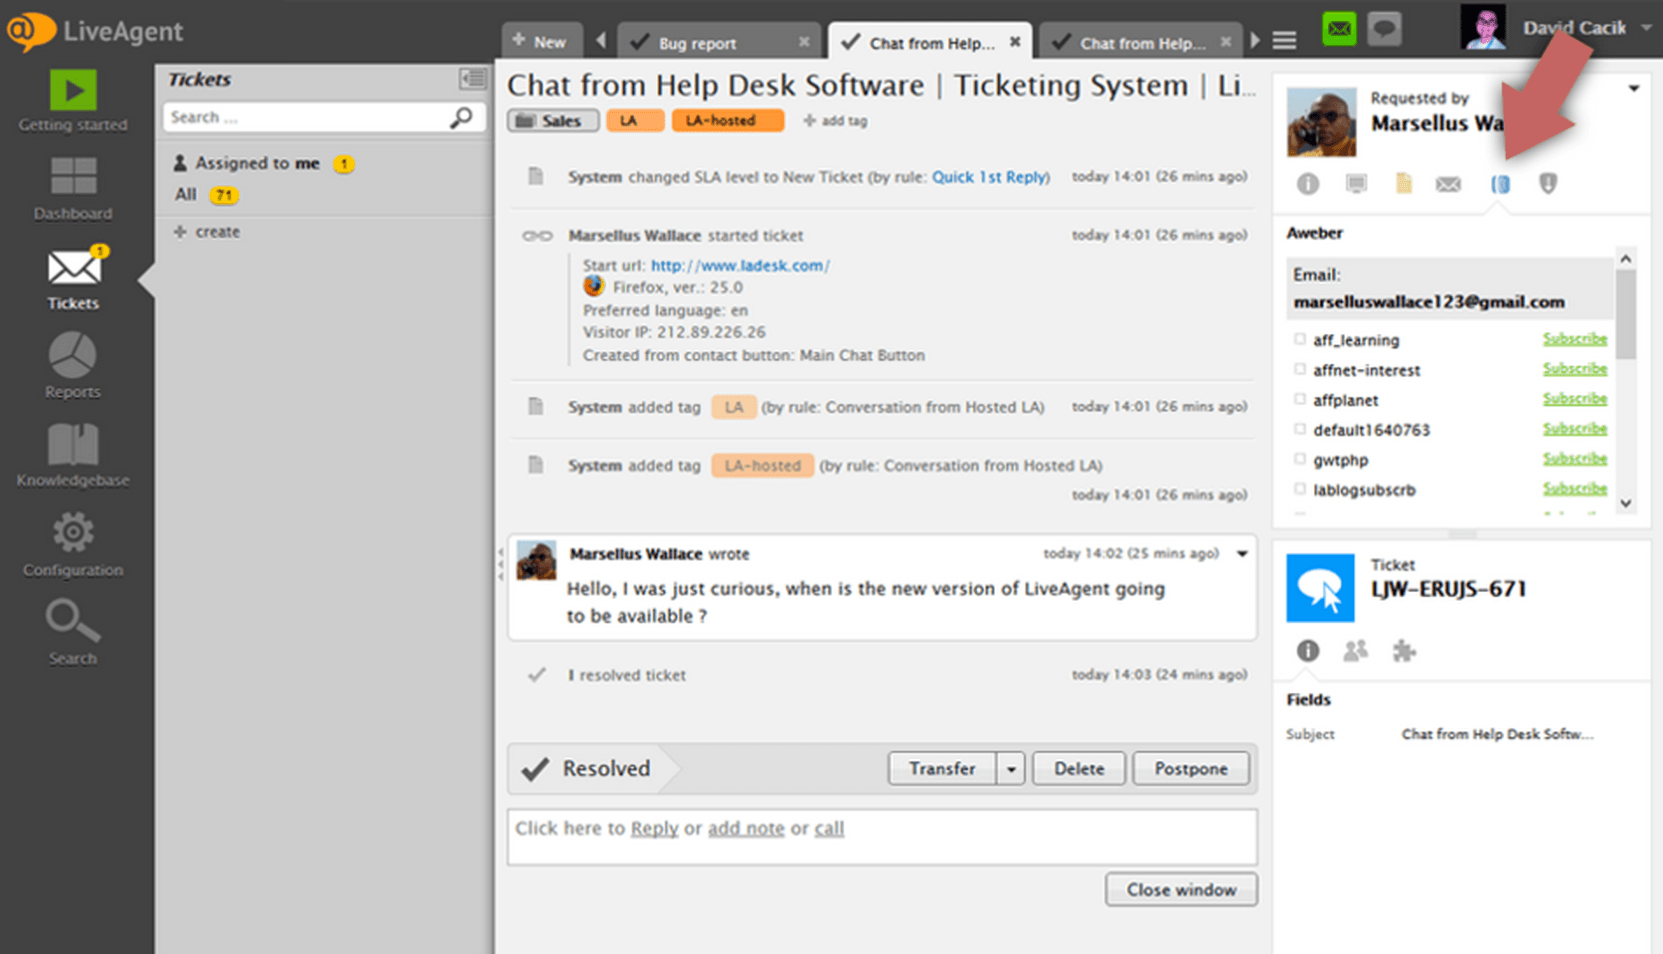Open Tickets envelope icon in sidebar
The width and height of the screenshot is (1663, 954).
click(x=73, y=268)
